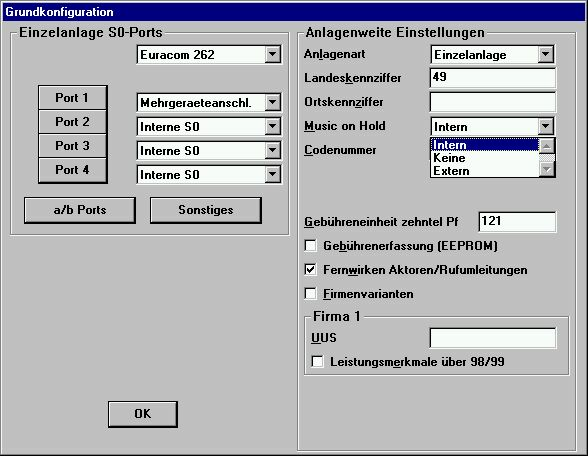Click the Port 1 button
Image resolution: width=588 pixels, height=456 pixels.
(x=72, y=98)
